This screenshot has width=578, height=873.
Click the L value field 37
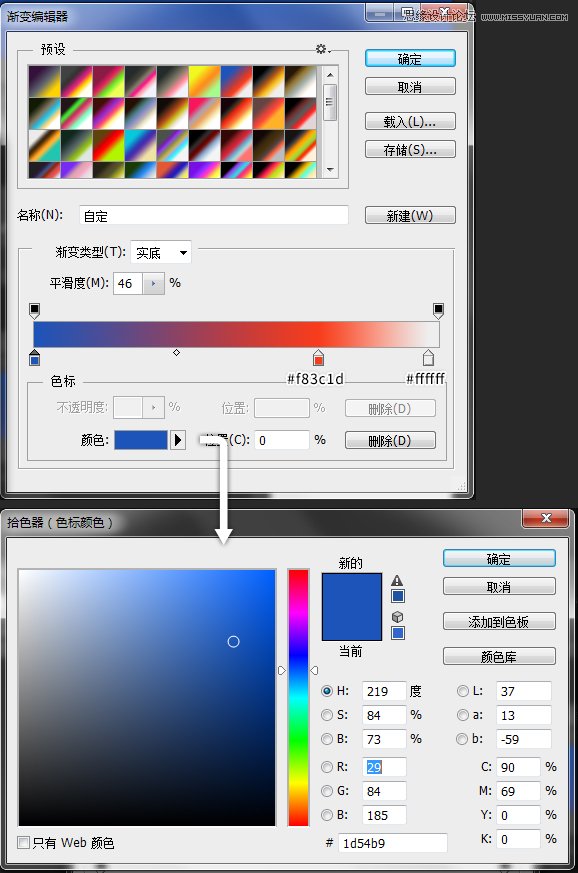coord(523,691)
